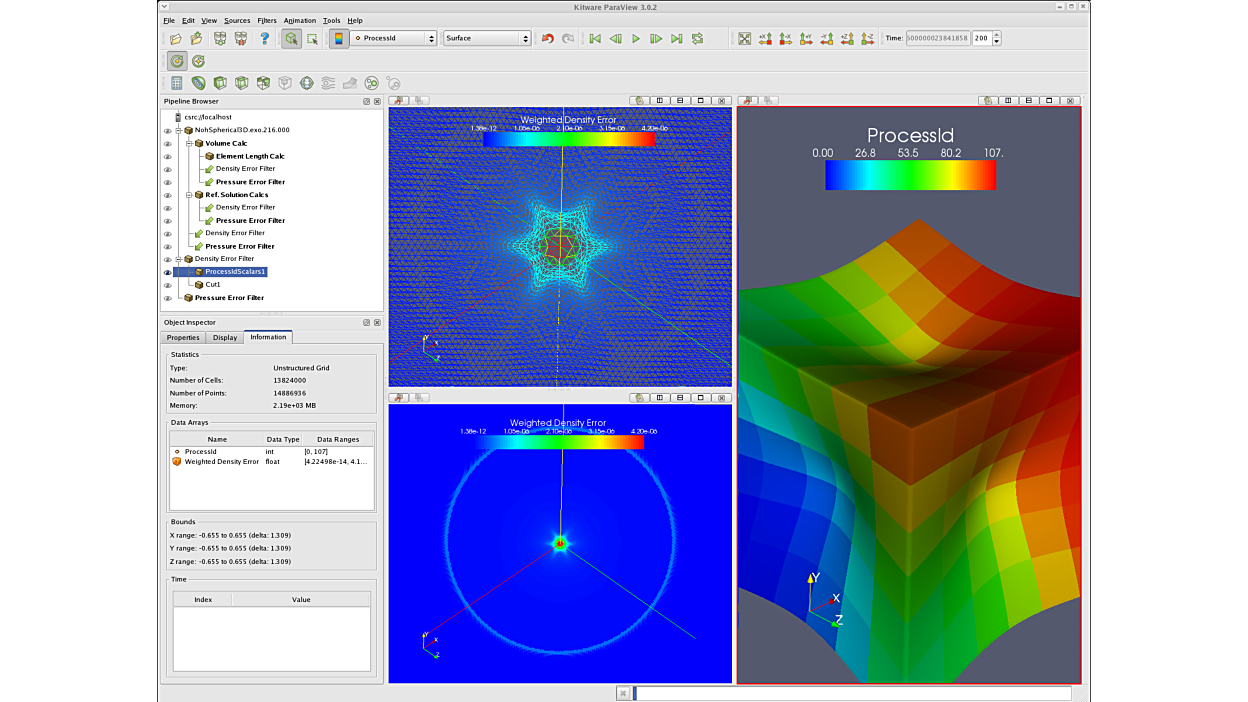Viewport: 1248px width, 702px height.
Task: Click the Reset Camera icon
Action: coord(744,38)
